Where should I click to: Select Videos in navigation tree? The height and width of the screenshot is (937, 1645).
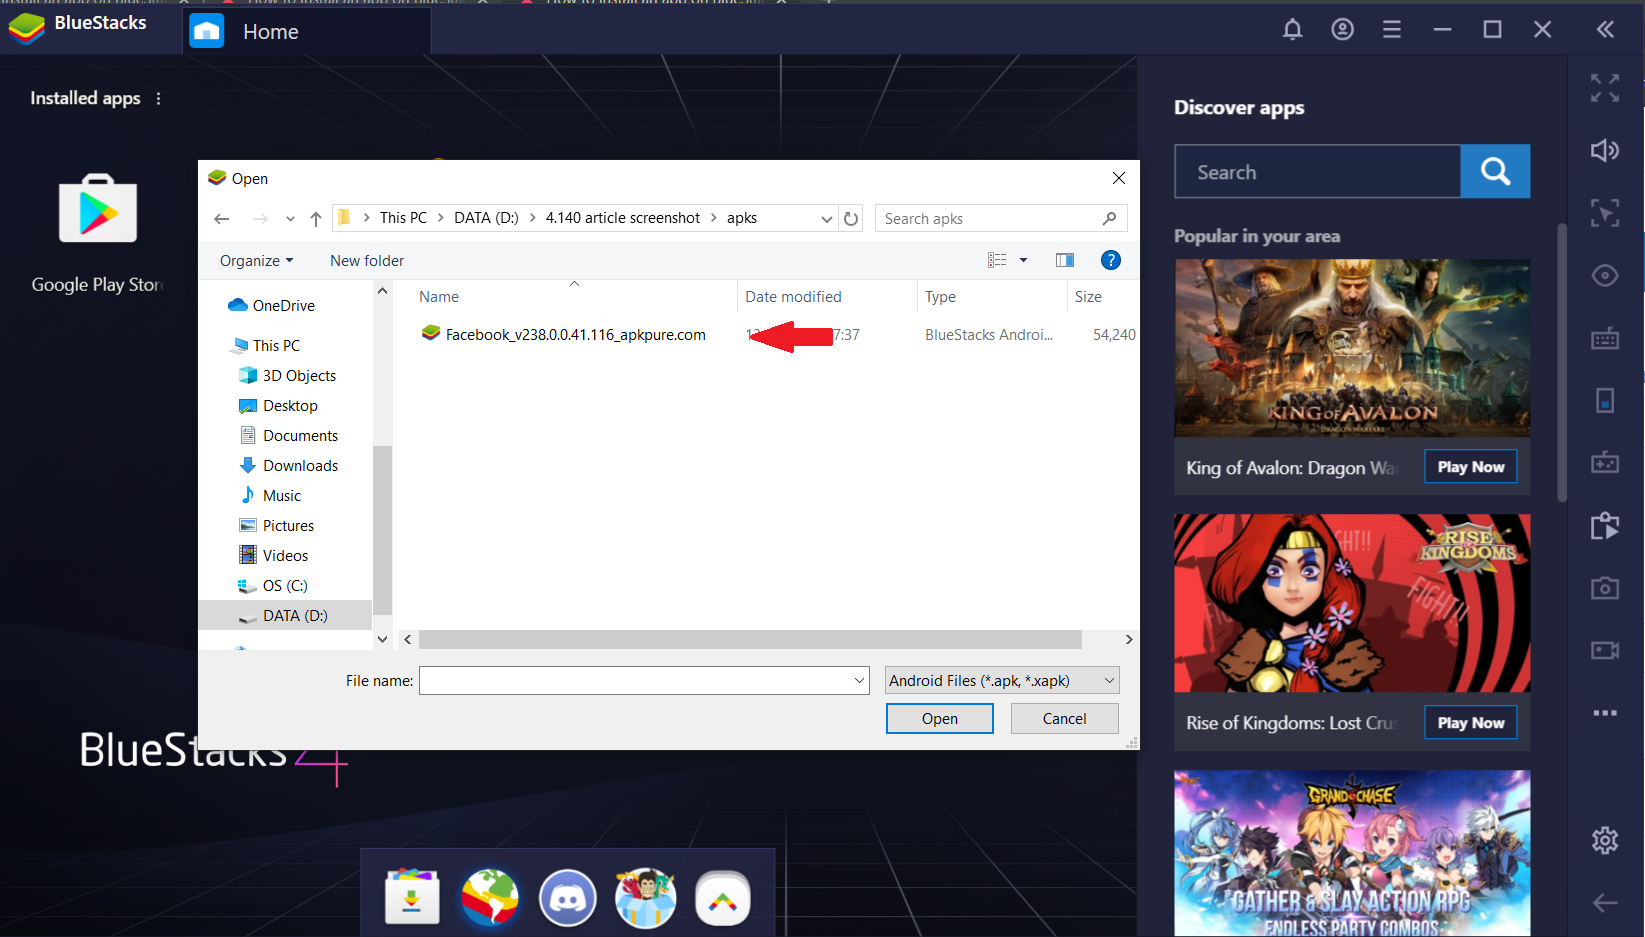(274, 556)
